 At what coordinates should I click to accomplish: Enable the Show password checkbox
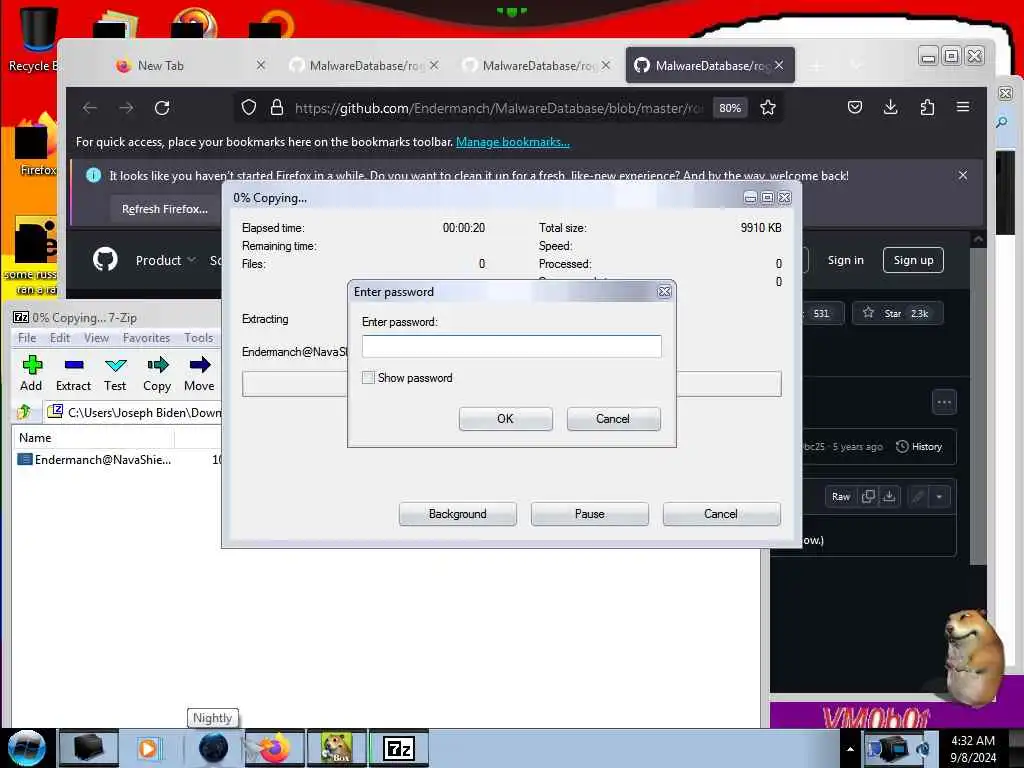(x=368, y=377)
